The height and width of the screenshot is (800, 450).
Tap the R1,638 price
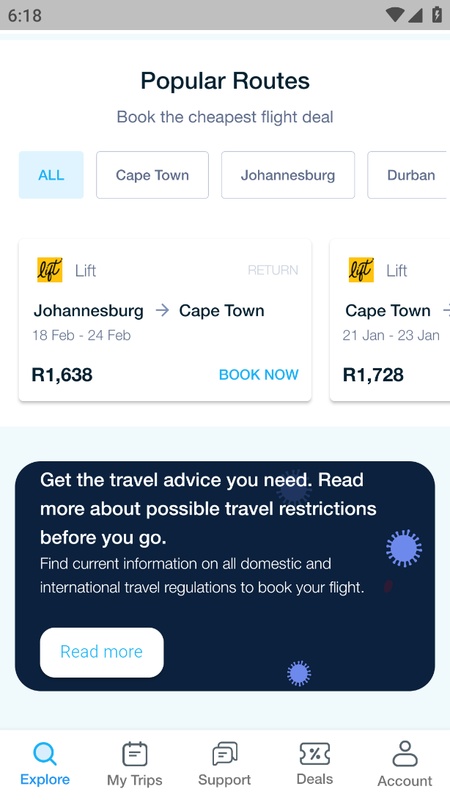coord(62,375)
